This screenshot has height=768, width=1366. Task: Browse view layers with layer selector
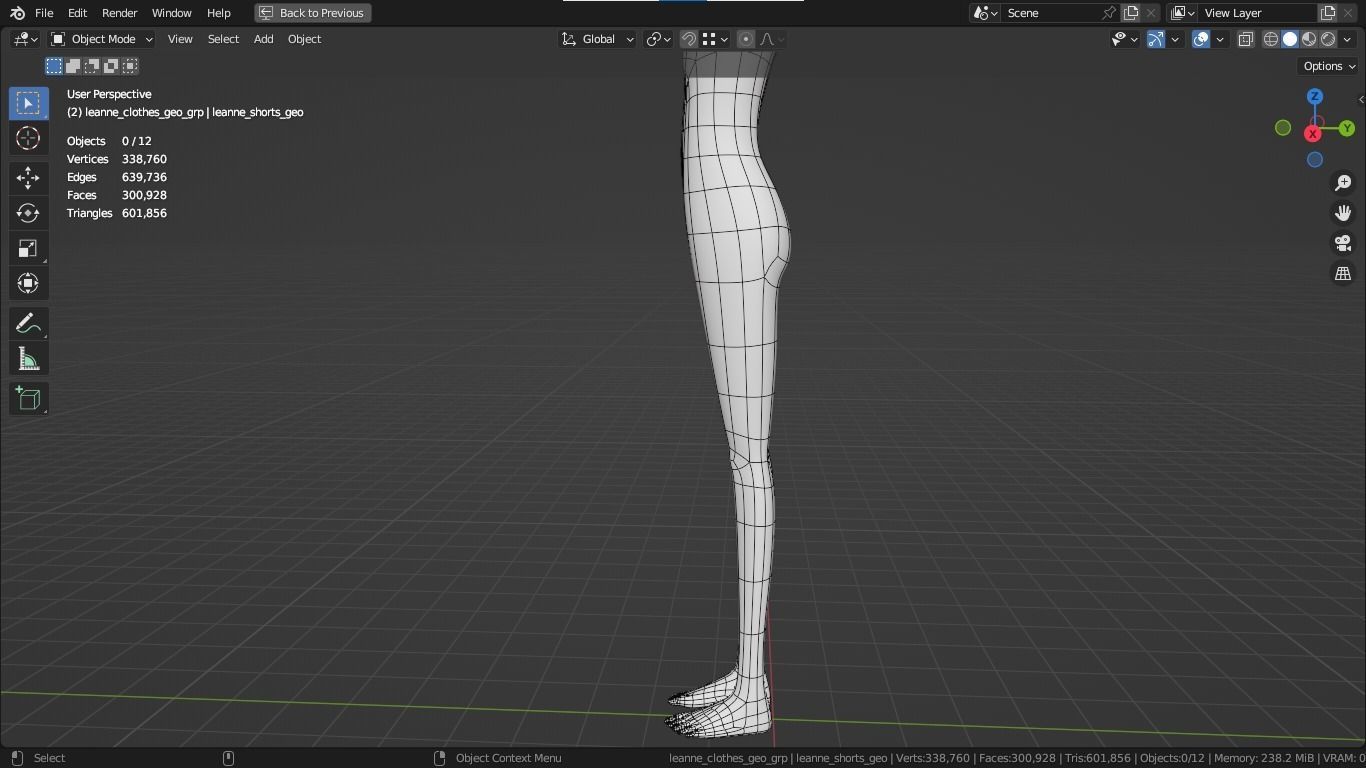[1182, 13]
